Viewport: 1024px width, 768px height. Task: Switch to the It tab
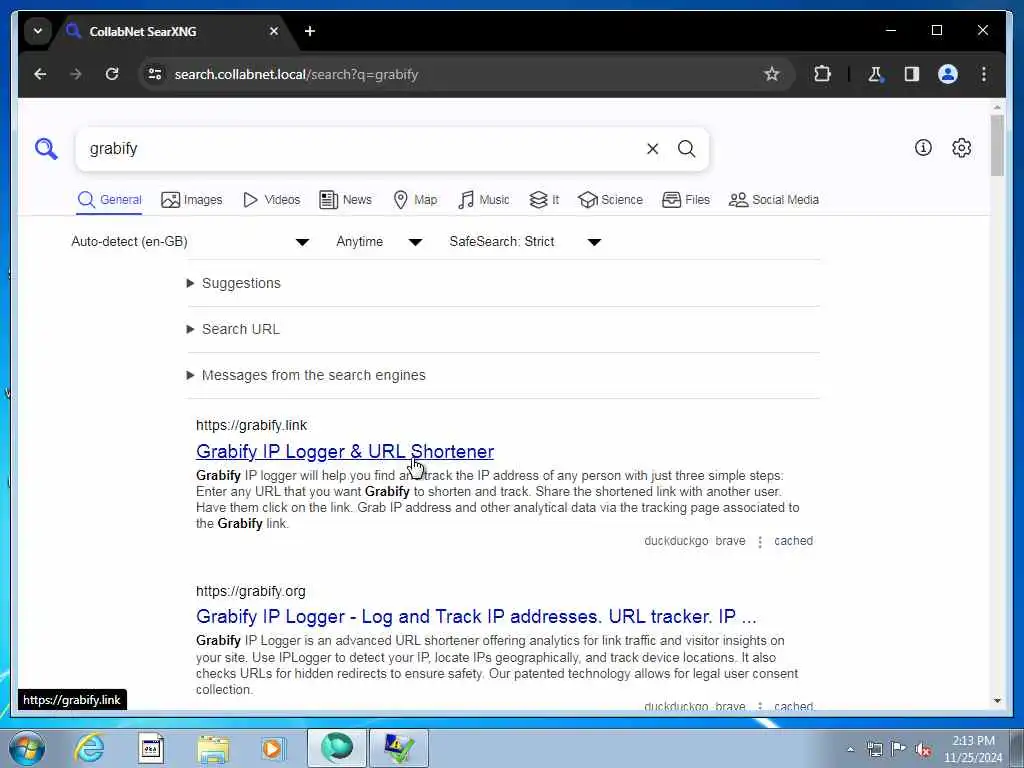pyautogui.click(x=544, y=200)
